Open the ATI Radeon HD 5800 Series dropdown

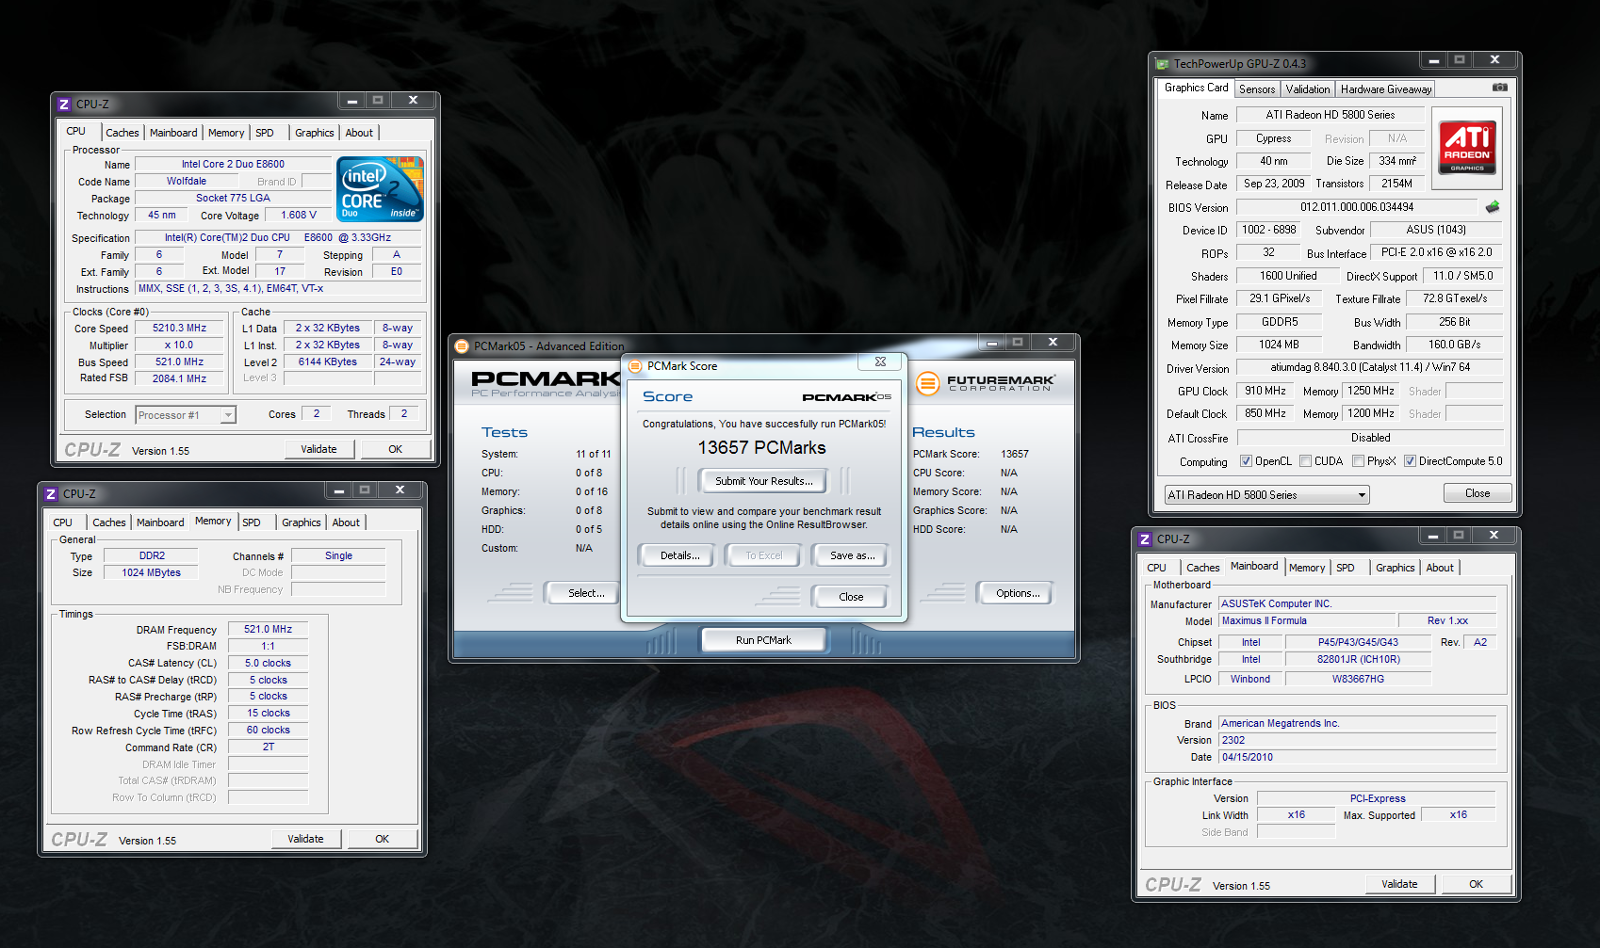point(1266,495)
